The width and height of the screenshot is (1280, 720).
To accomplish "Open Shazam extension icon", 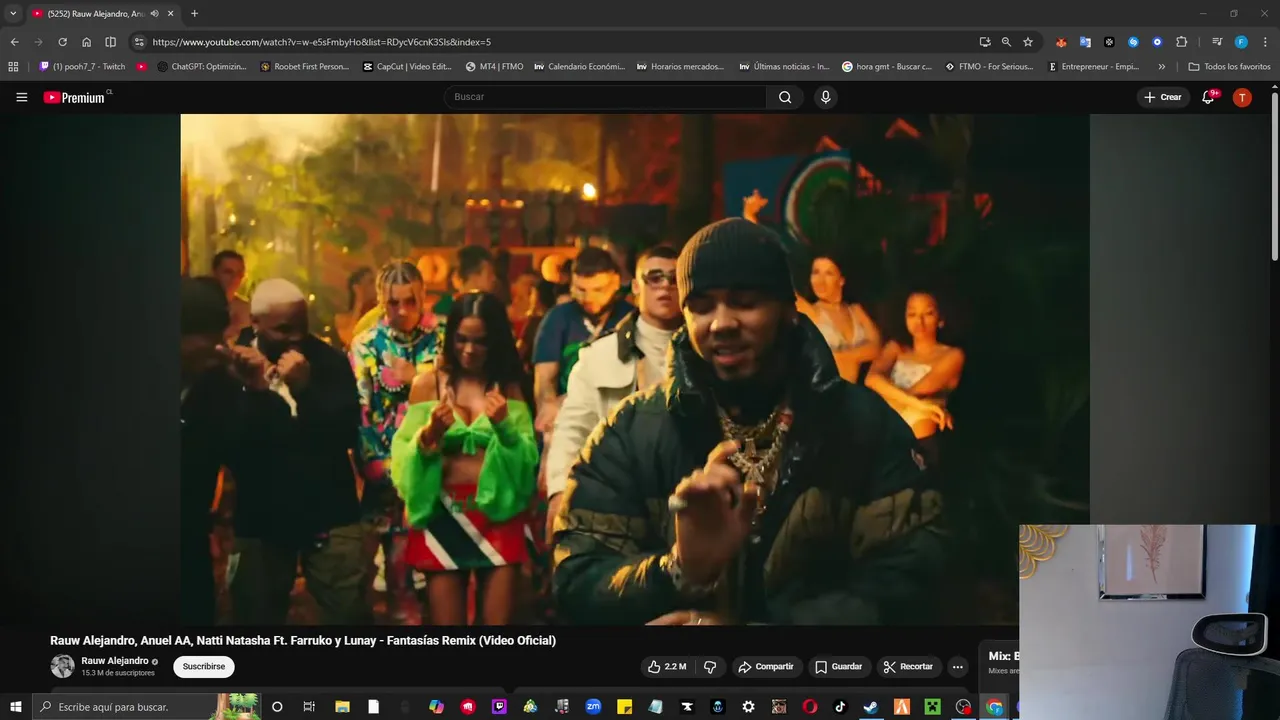I will pyautogui.click(x=1133, y=42).
